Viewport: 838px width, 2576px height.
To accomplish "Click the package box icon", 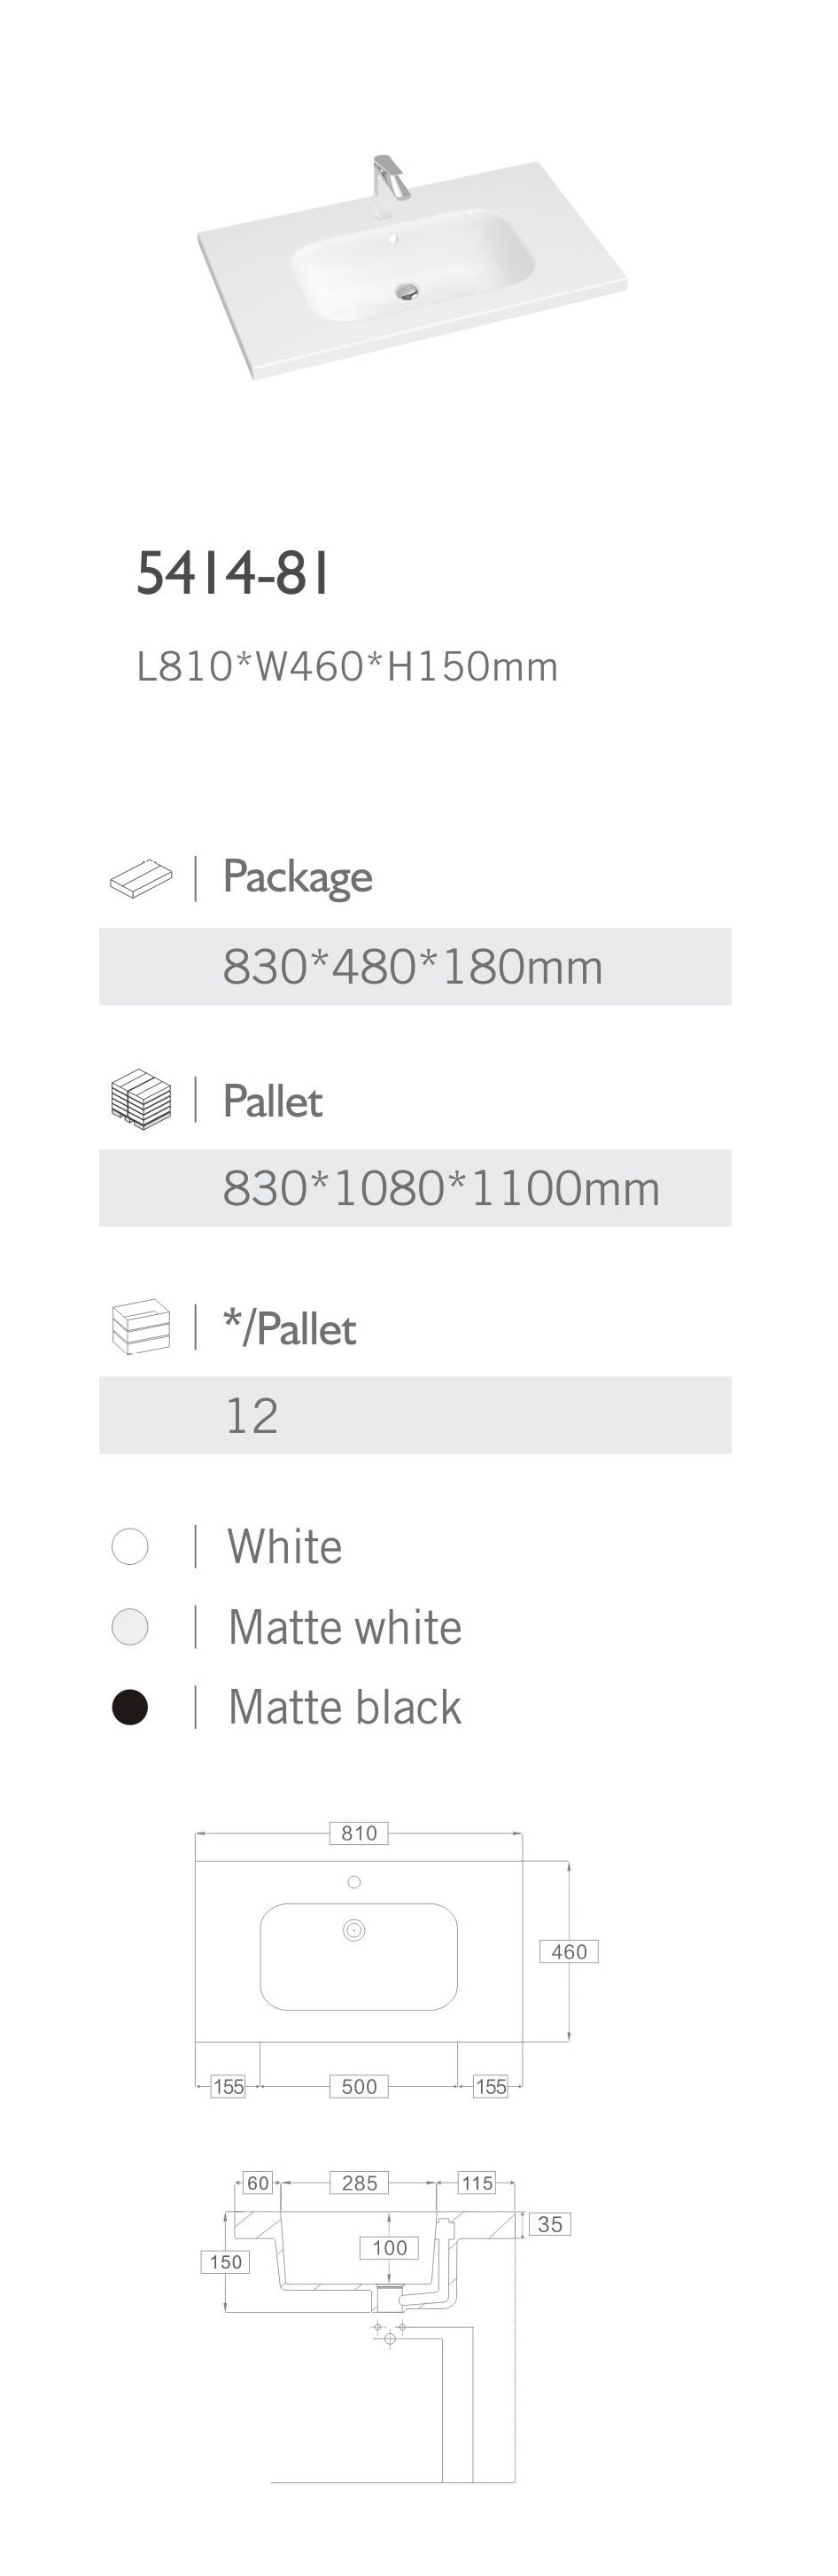I will 140,878.
